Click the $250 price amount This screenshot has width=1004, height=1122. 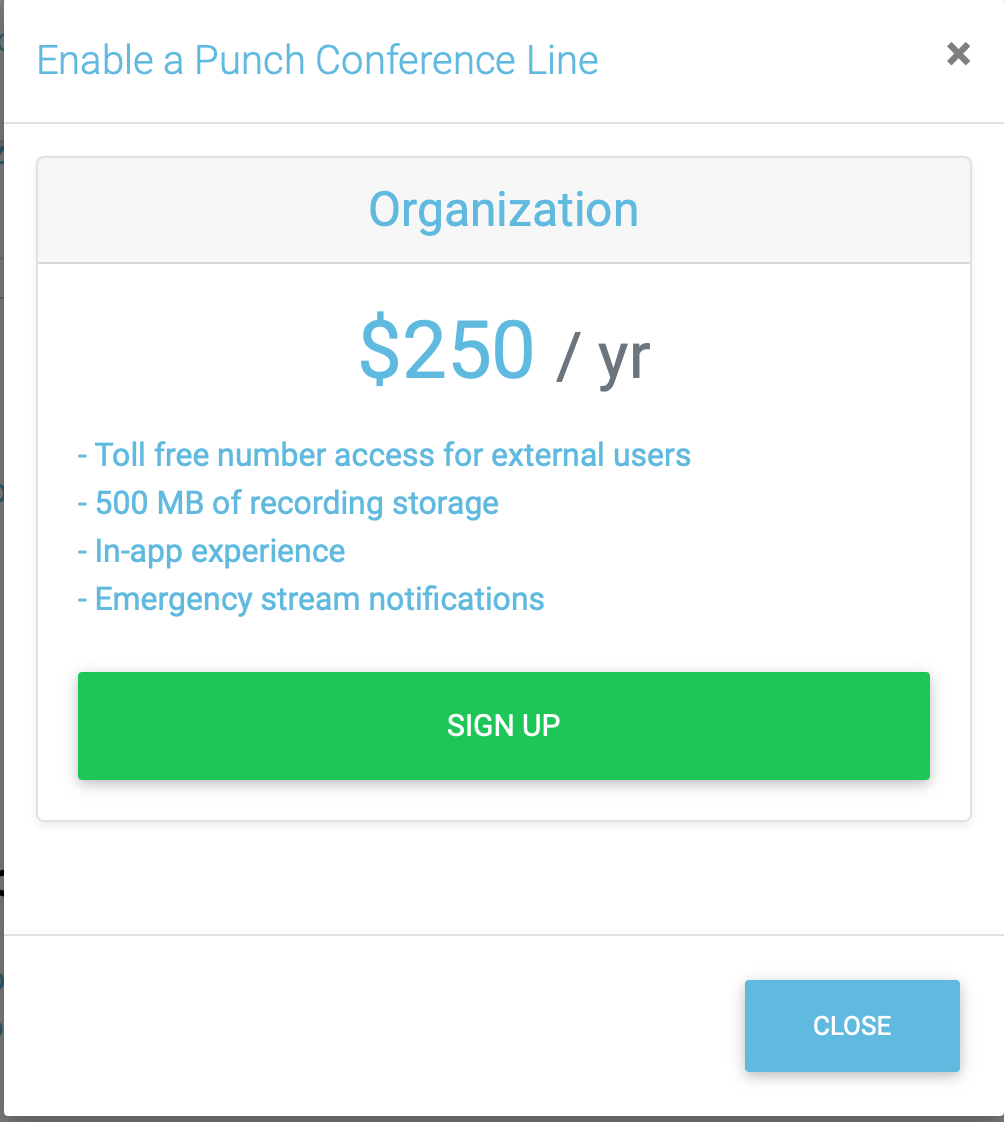click(x=446, y=350)
